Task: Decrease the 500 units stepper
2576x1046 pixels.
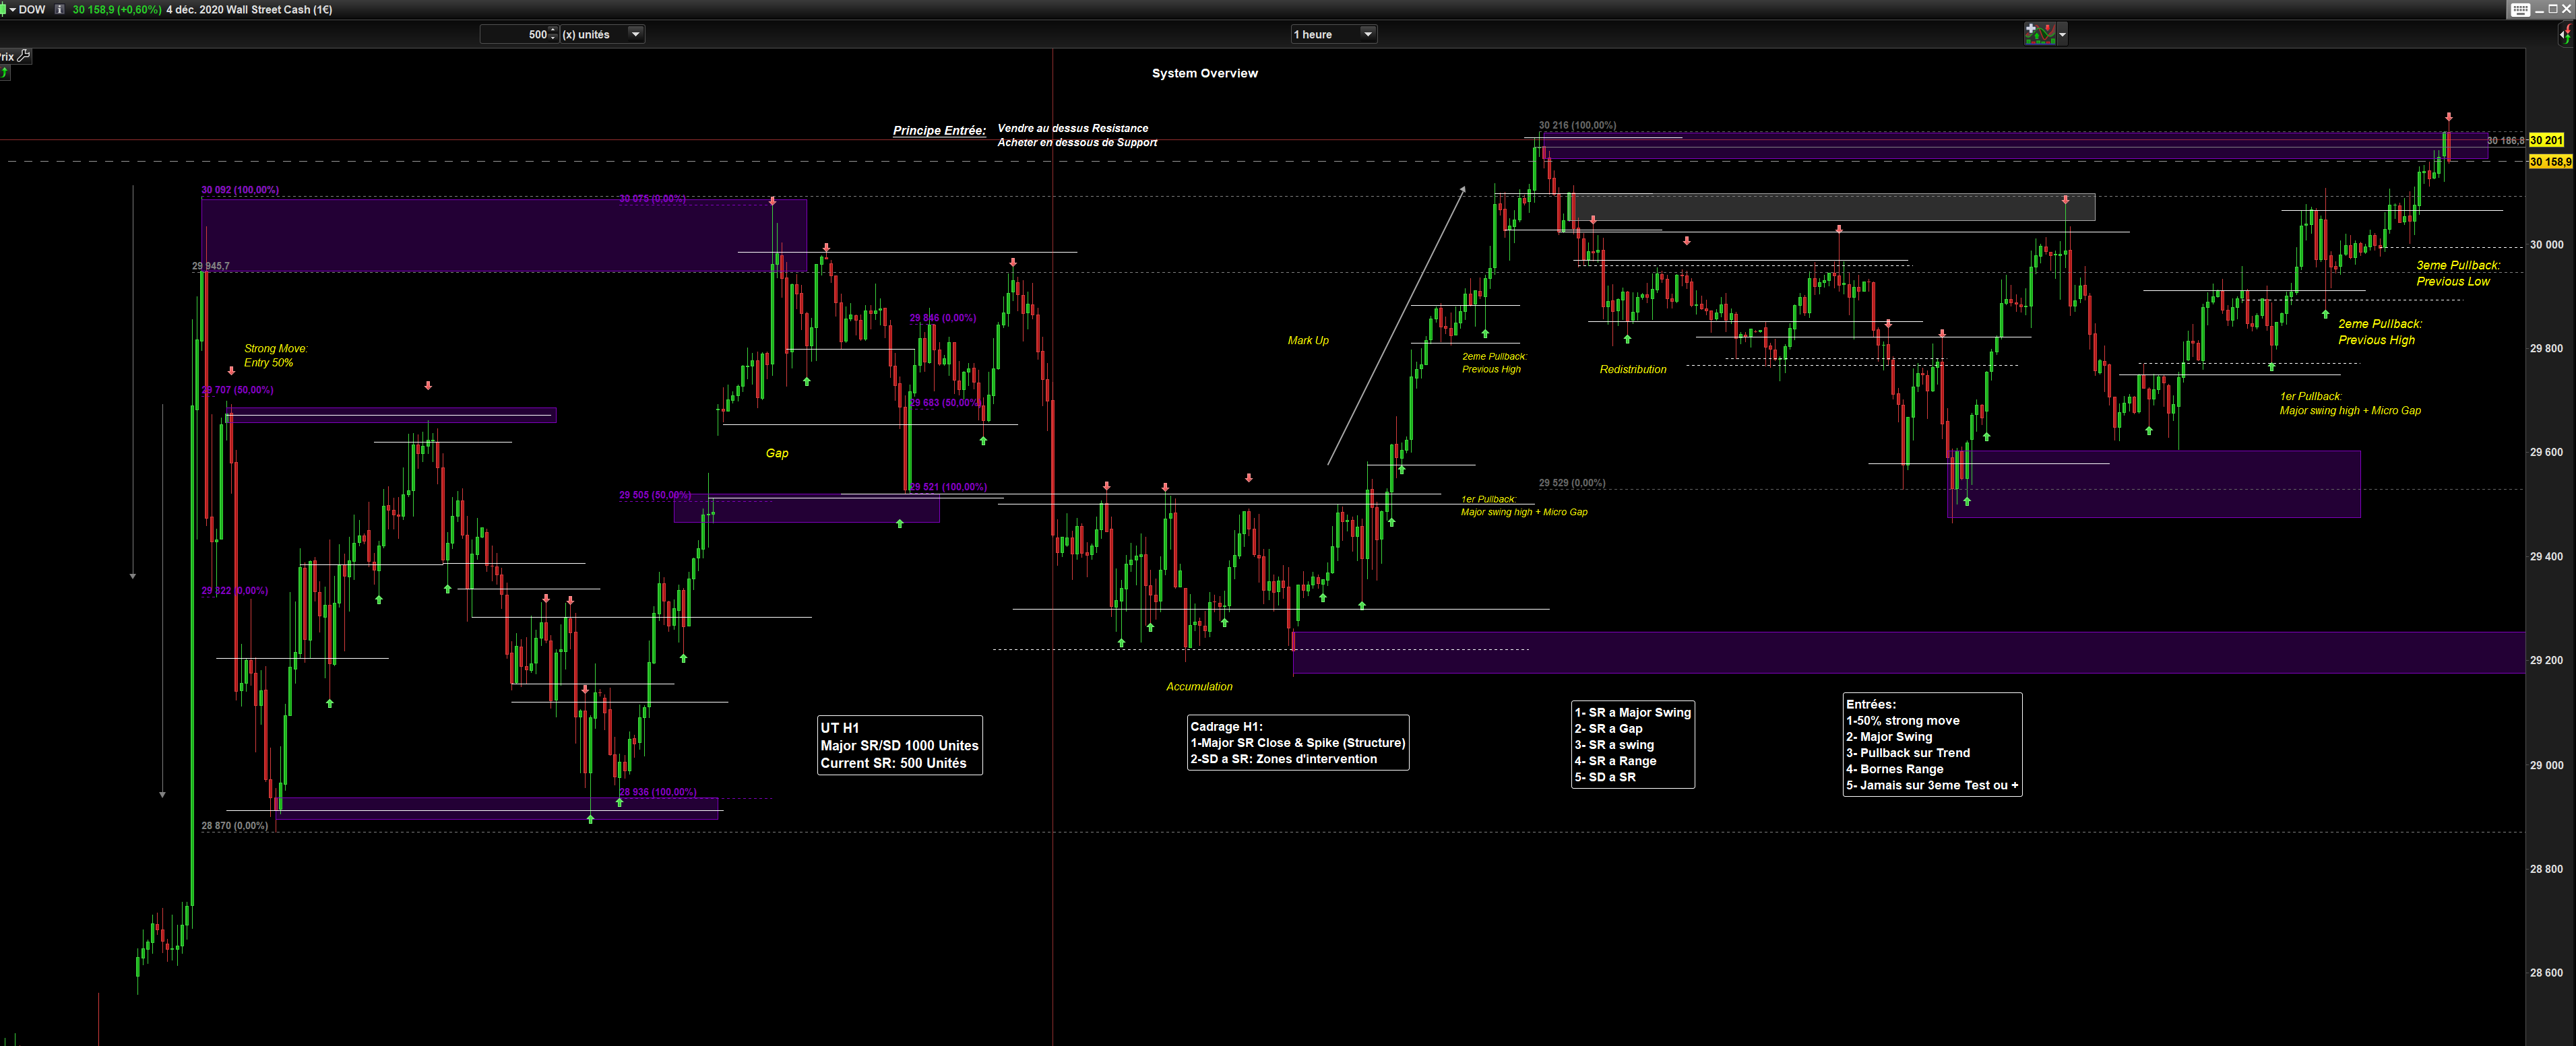Action: pyautogui.click(x=553, y=38)
